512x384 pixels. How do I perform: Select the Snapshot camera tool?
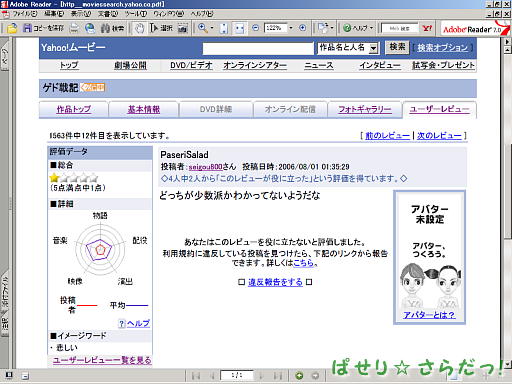pos(182,28)
